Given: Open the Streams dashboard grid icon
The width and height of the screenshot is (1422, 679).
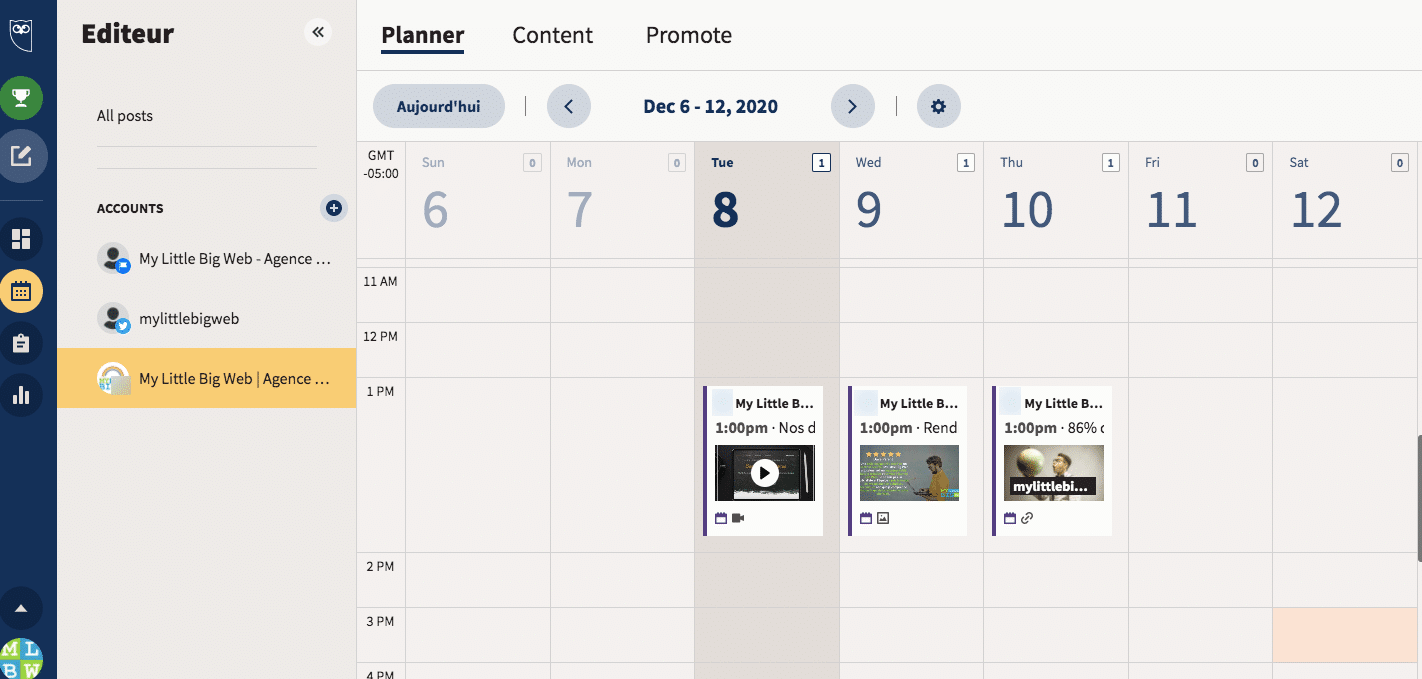Looking at the screenshot, I should coord(22,239).
